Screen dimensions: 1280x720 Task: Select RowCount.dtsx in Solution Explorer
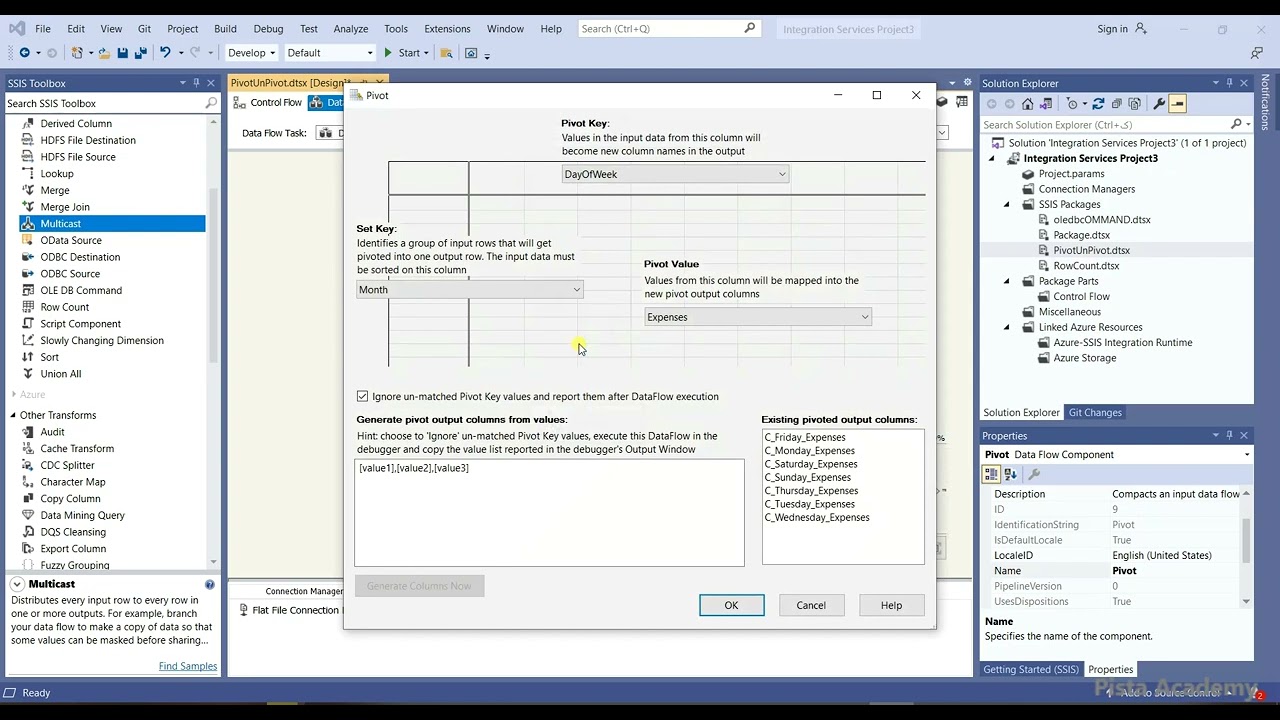point(1086,266)
